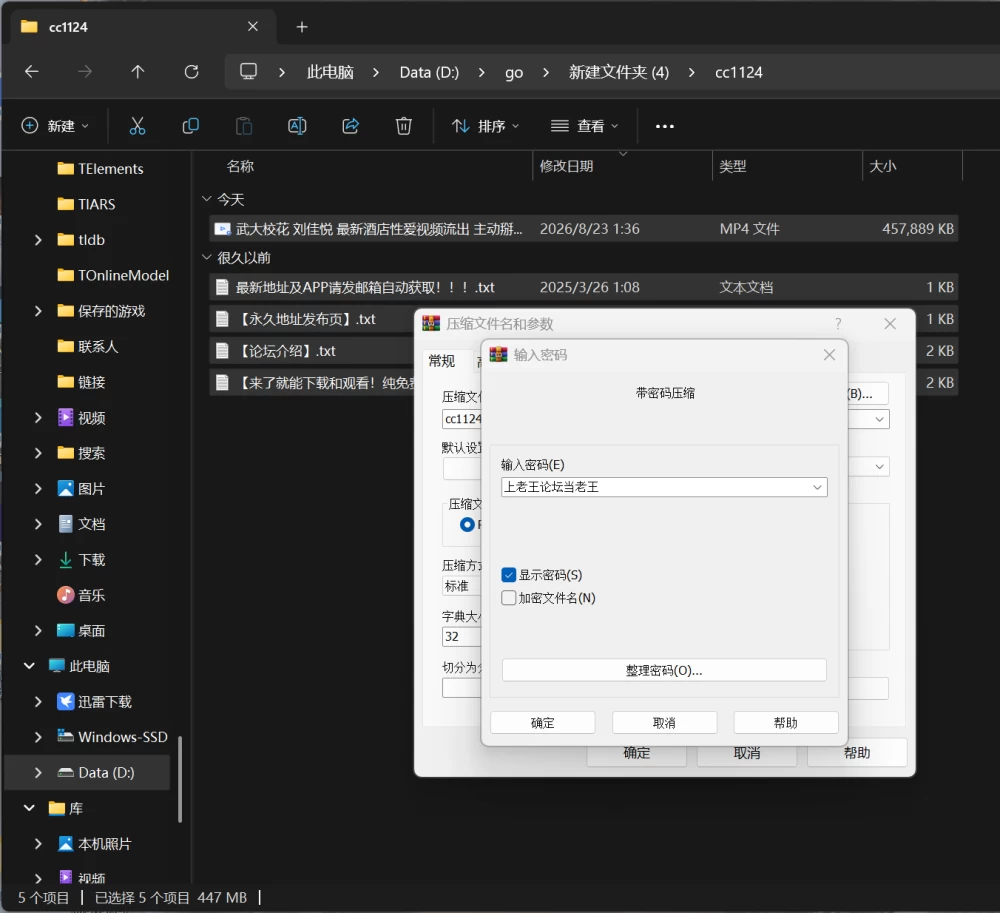The image size is (1000, 913).
Task: Click the Delete trash icon
Action: click(404, 126)
